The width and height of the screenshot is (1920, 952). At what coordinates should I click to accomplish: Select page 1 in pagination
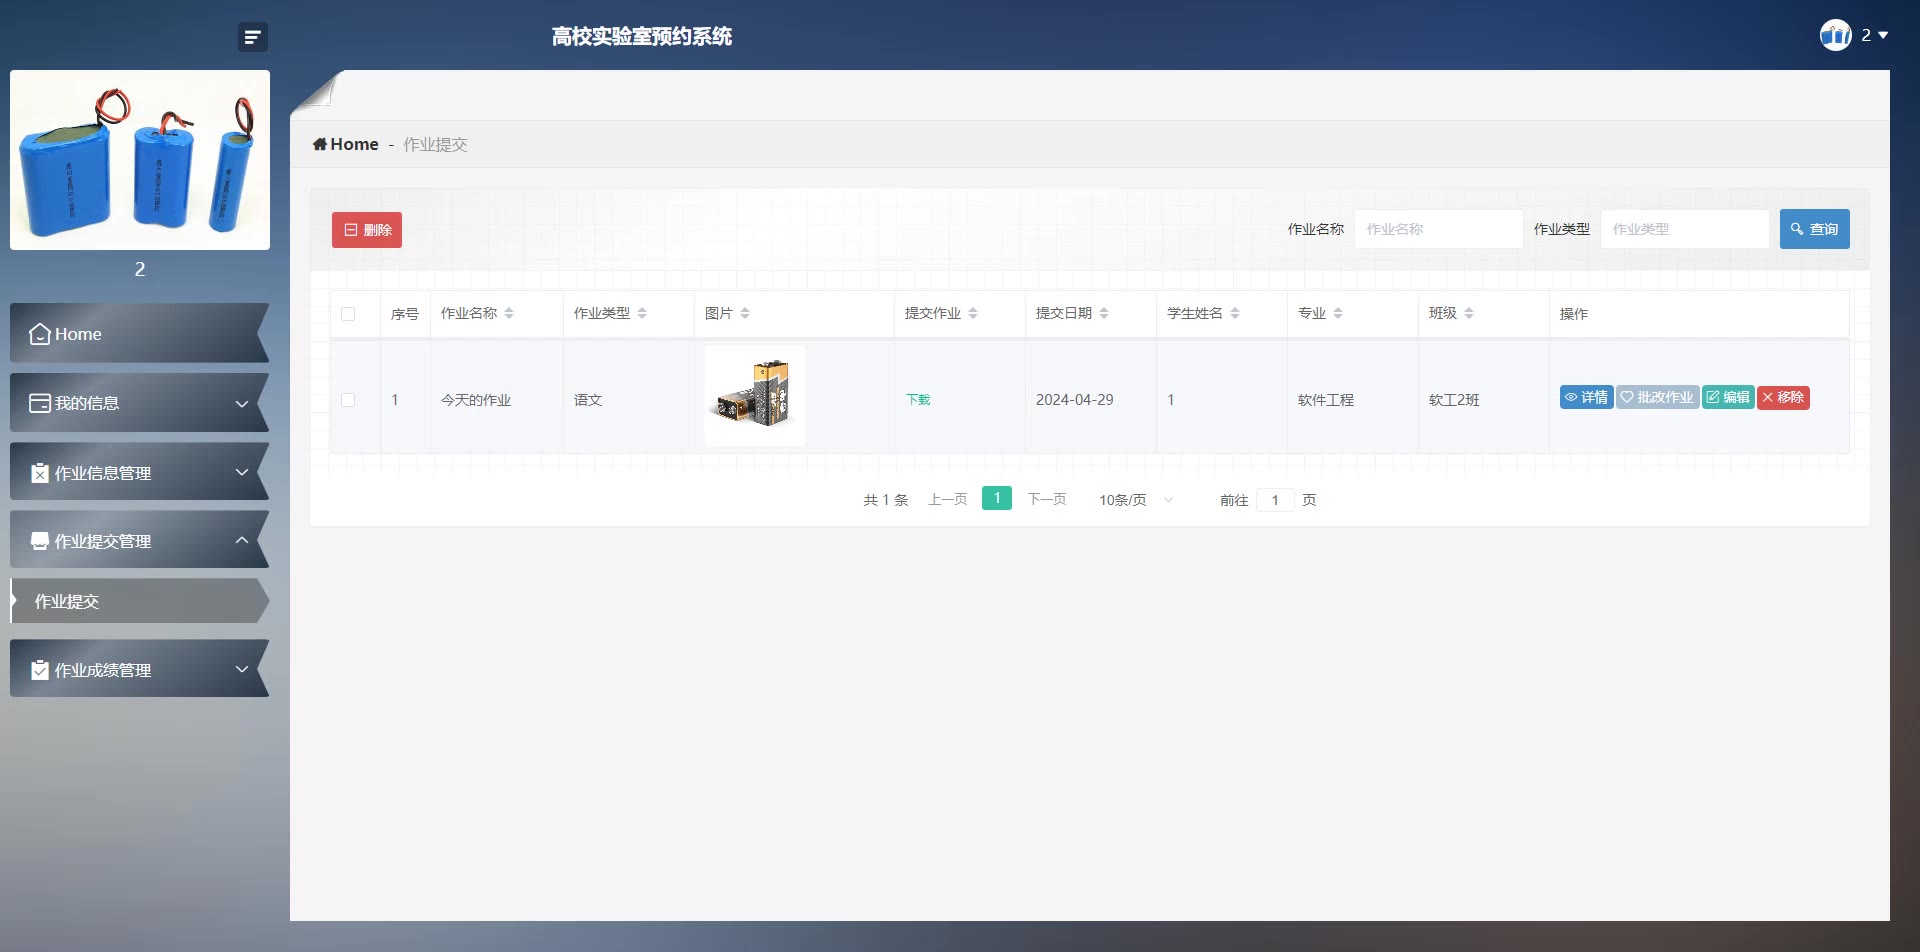(x=997, y=498)
